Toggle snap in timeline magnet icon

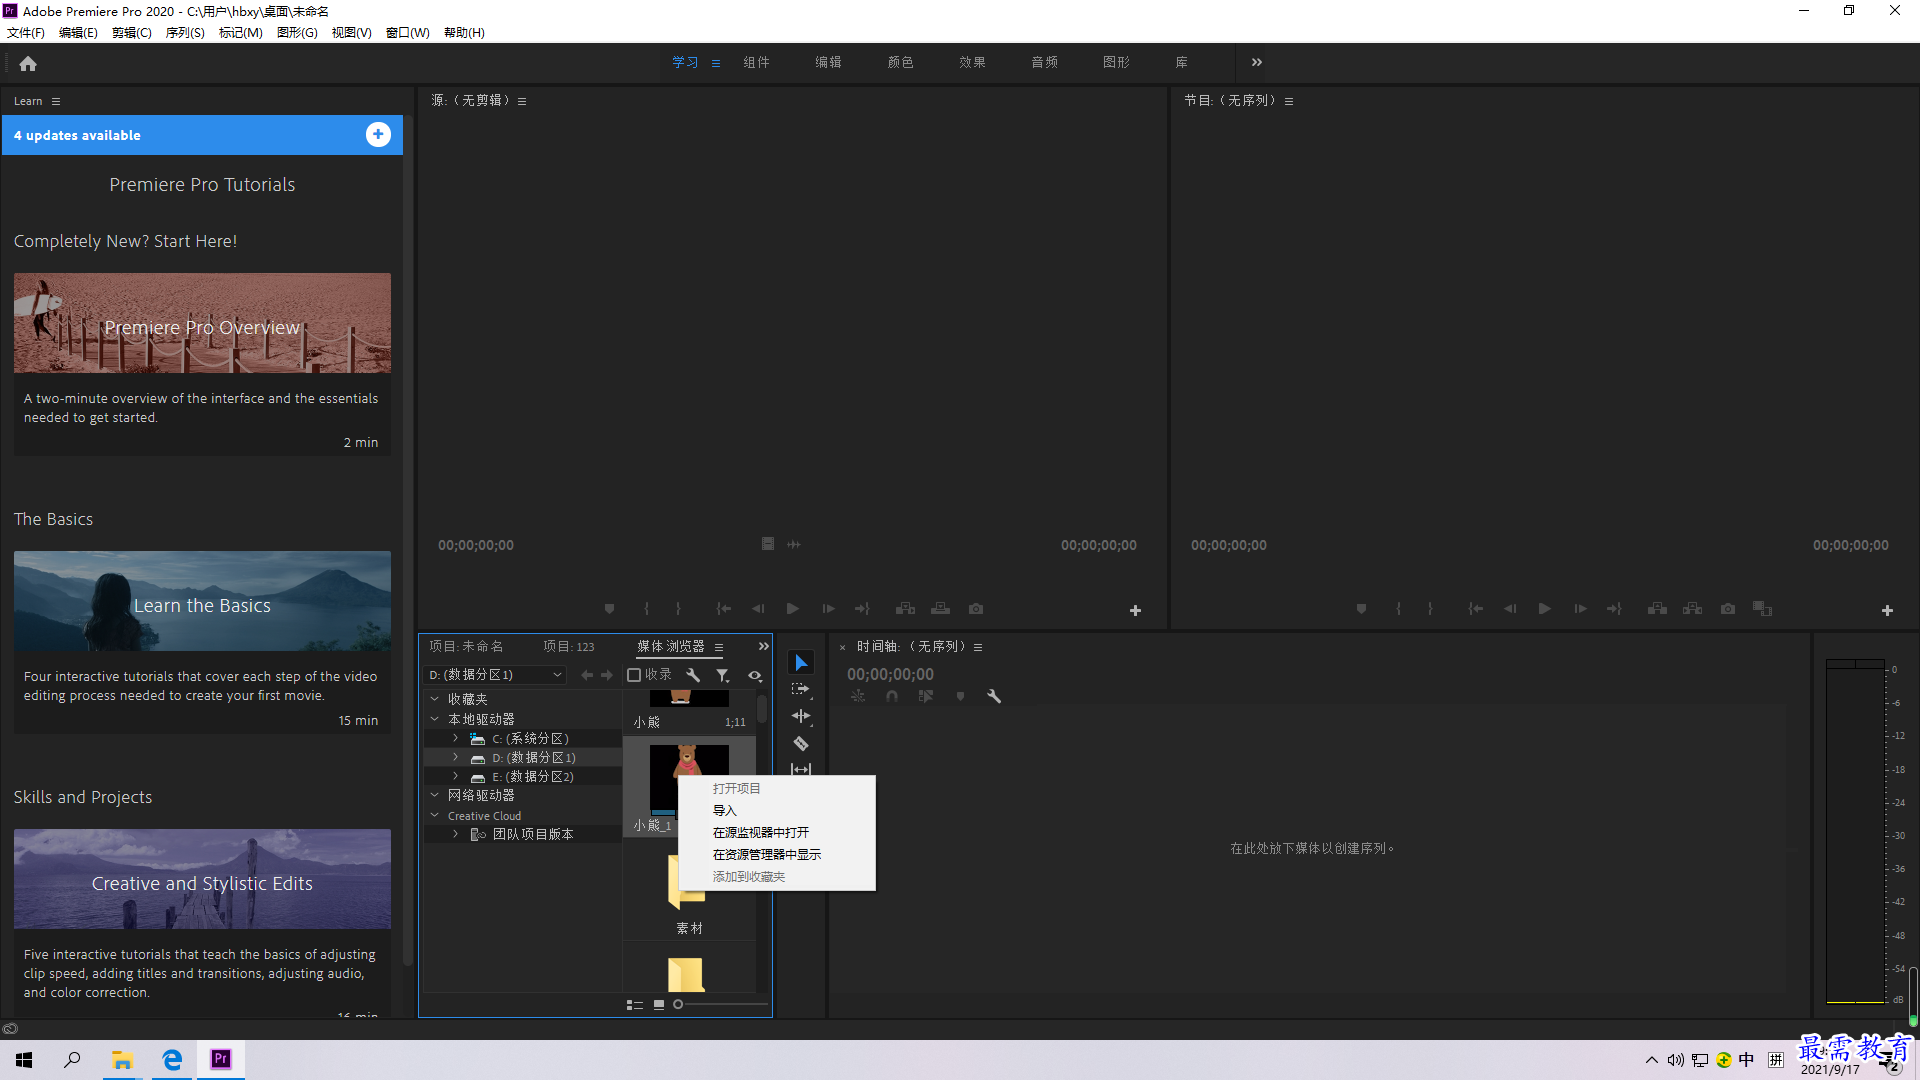[x=892, y=696]
